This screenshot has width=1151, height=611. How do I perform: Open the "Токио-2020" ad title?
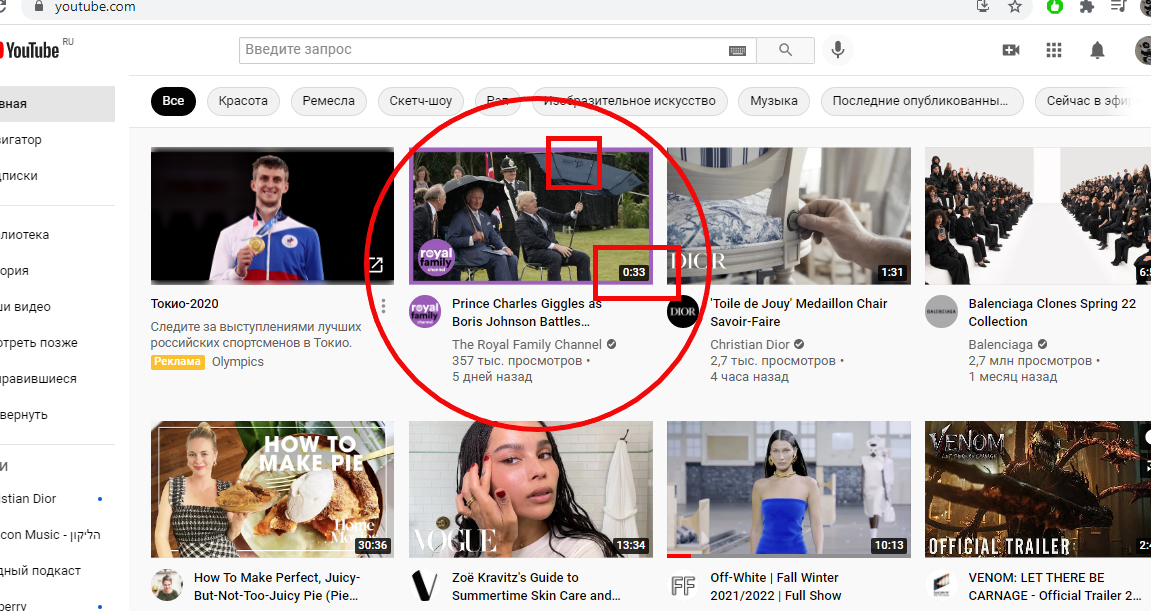click(185, 304)
